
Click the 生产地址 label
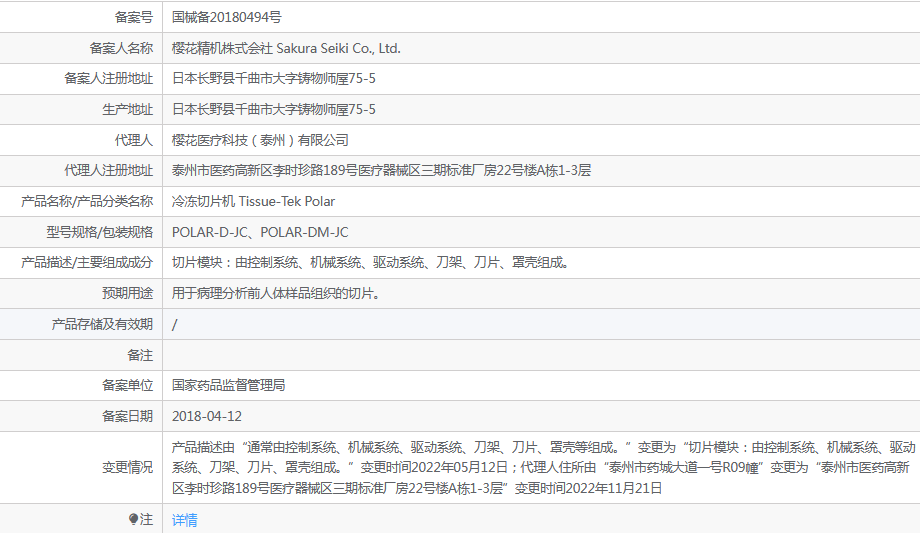tap(127, 110)
